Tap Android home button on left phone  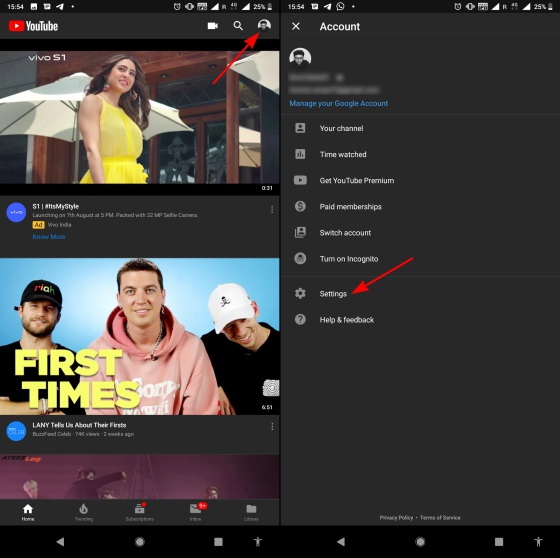(x=140, y=542)
